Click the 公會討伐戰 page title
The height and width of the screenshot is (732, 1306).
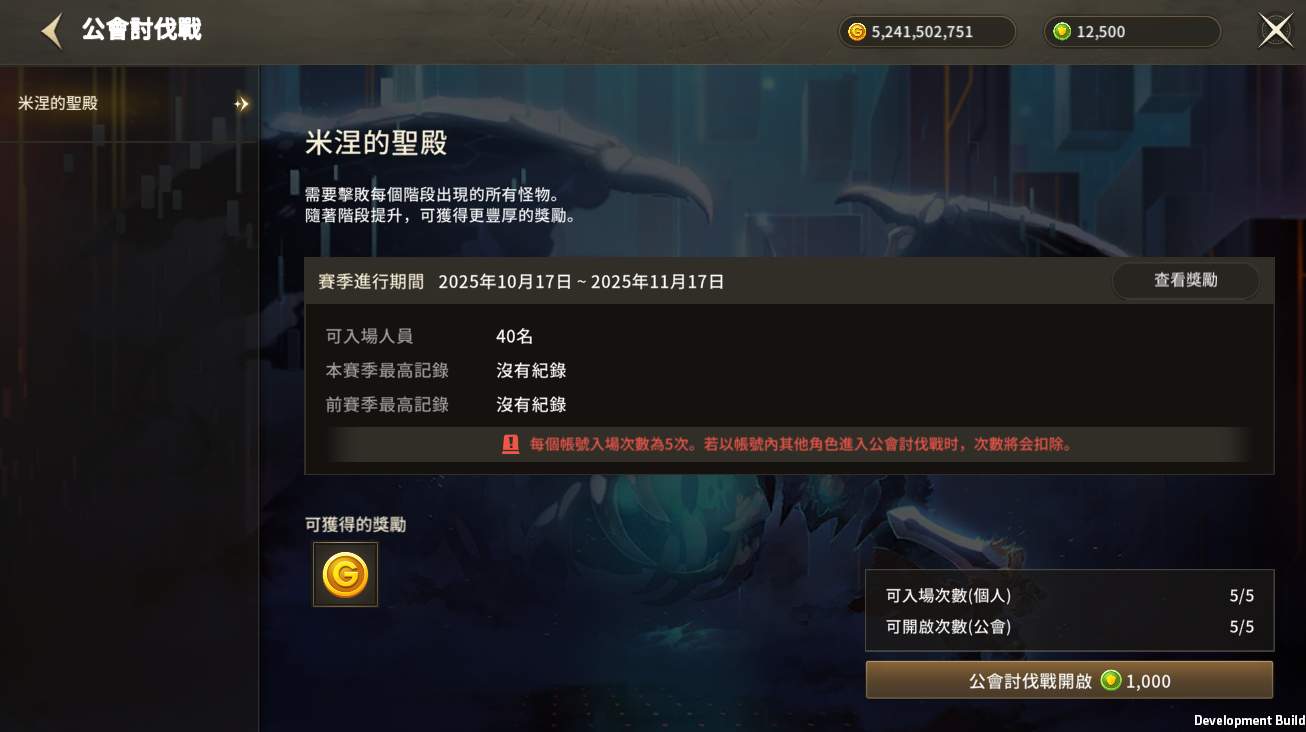(142, 29)
